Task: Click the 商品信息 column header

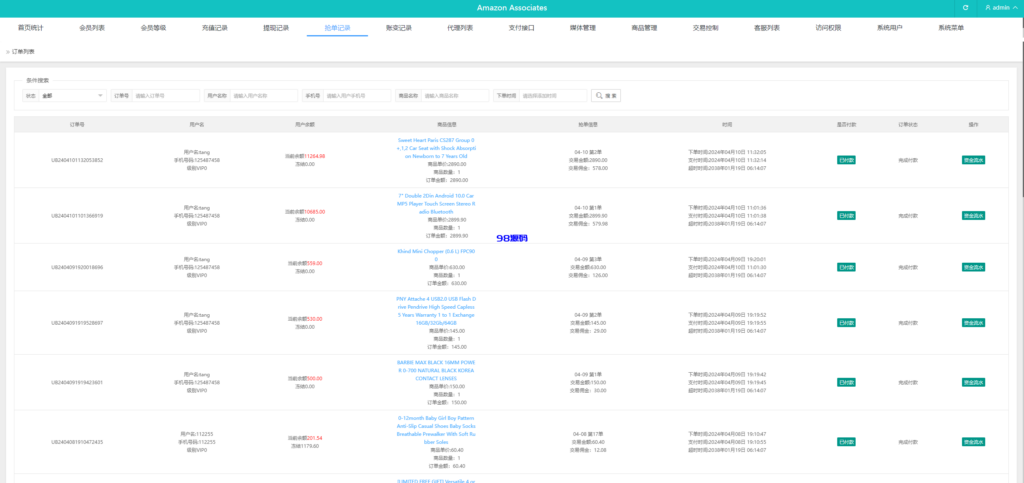Action: tap(447, 124)
